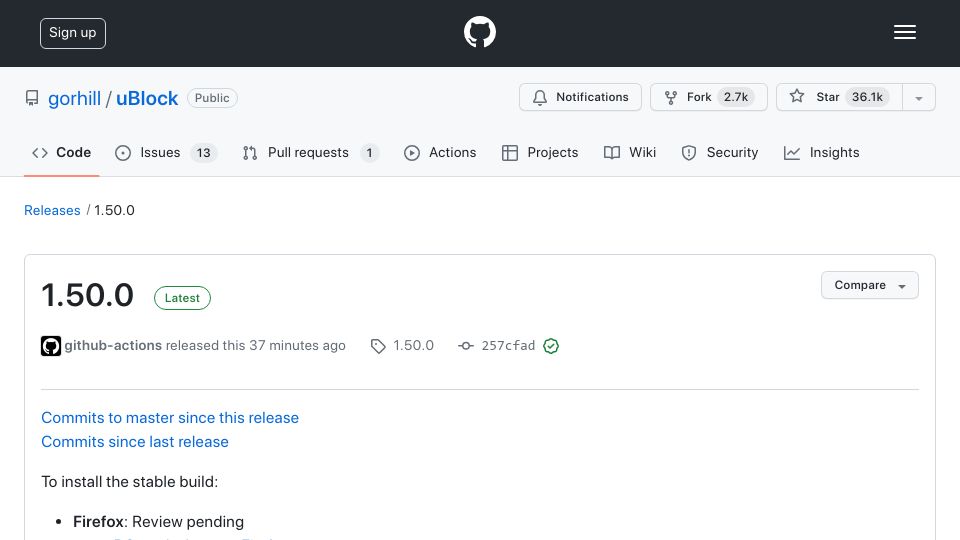
Task: Click 'To install the stable build:' text
Action: click(129, 482)
